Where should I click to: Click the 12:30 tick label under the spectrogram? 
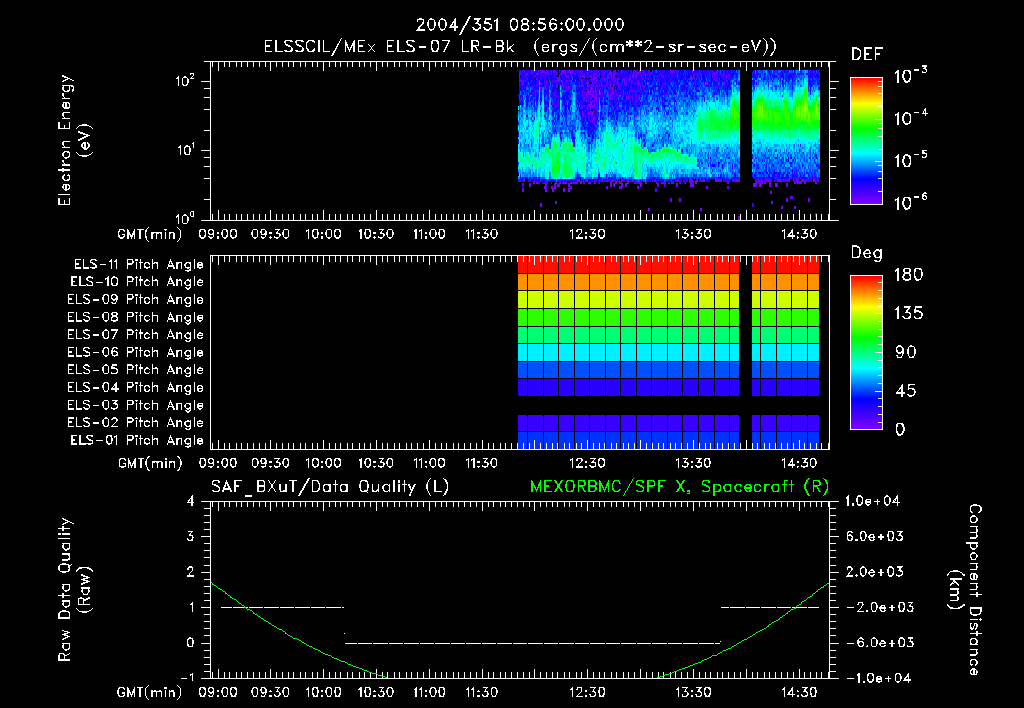(586, 234)
